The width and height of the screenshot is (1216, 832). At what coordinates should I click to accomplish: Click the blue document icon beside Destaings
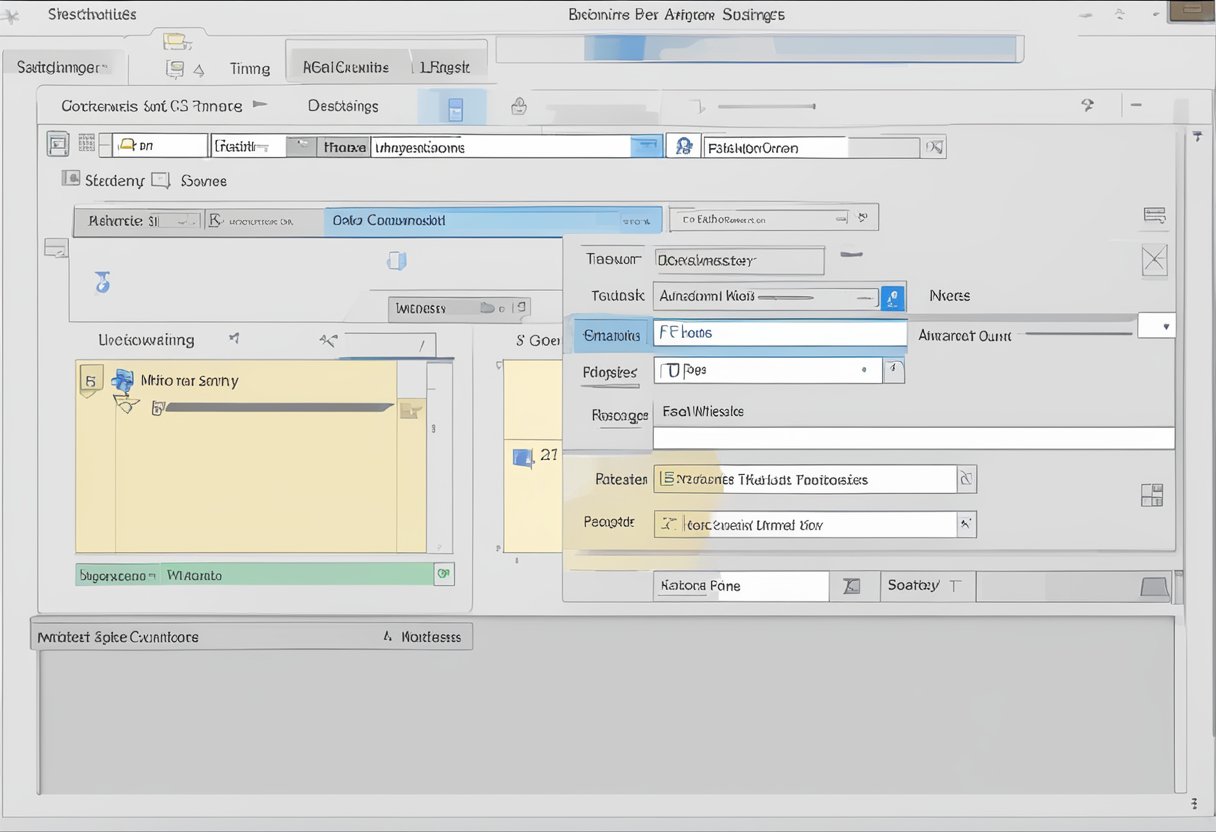[455, 108]
